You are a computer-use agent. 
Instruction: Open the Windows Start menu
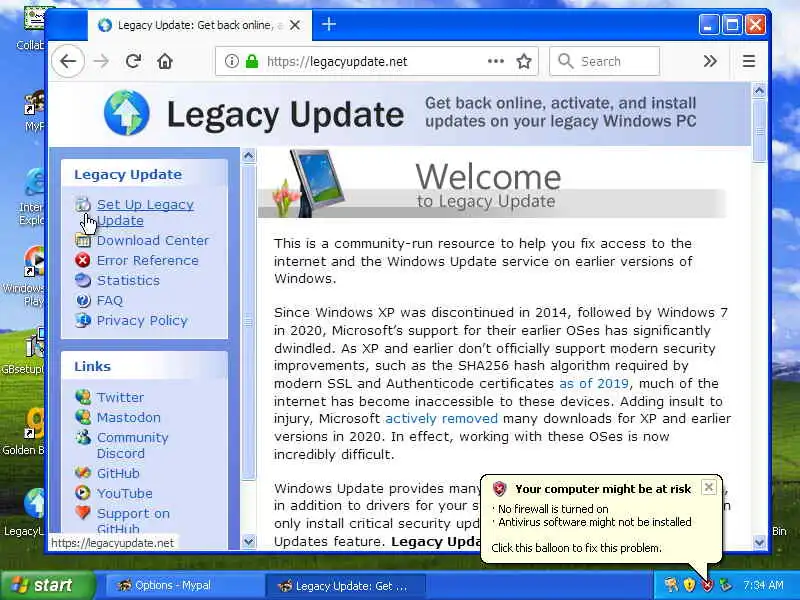pyautogui.click(x=47, y=585)
